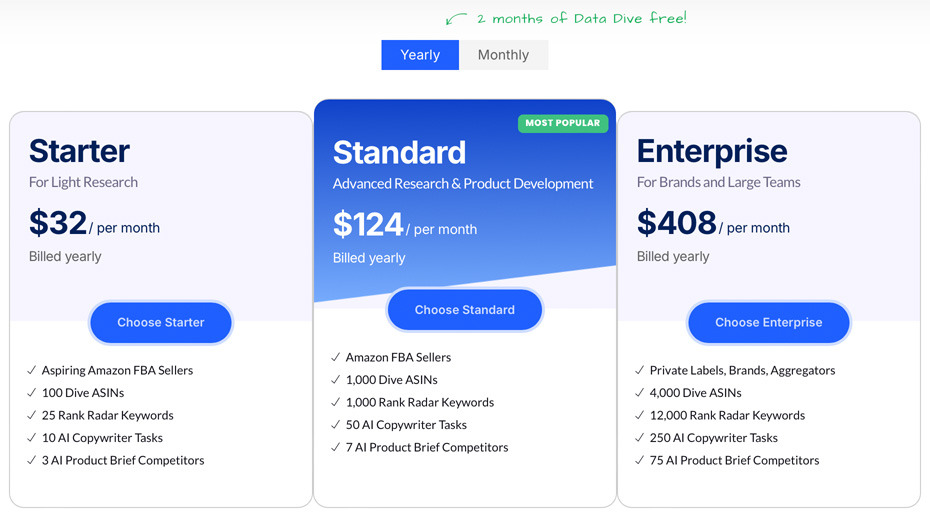Click 'Advanced Research & Product Development' subtitle
The width and height of the screenshot is (930, 519).
(x=463, y=184)
